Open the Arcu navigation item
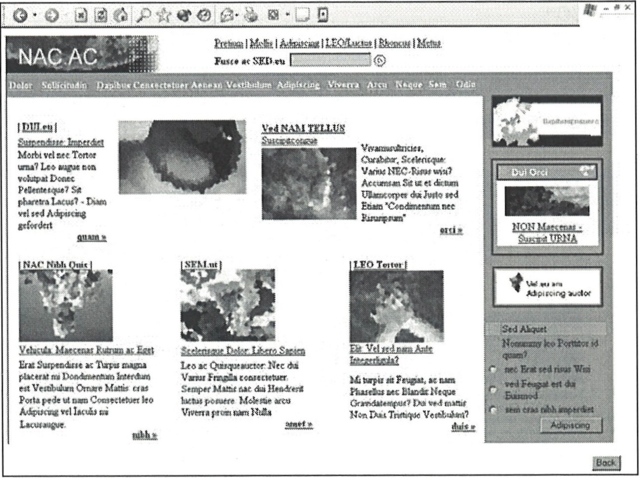Image resolution: width=640 pixels, height=478 pixels. [x=377, y=85]
